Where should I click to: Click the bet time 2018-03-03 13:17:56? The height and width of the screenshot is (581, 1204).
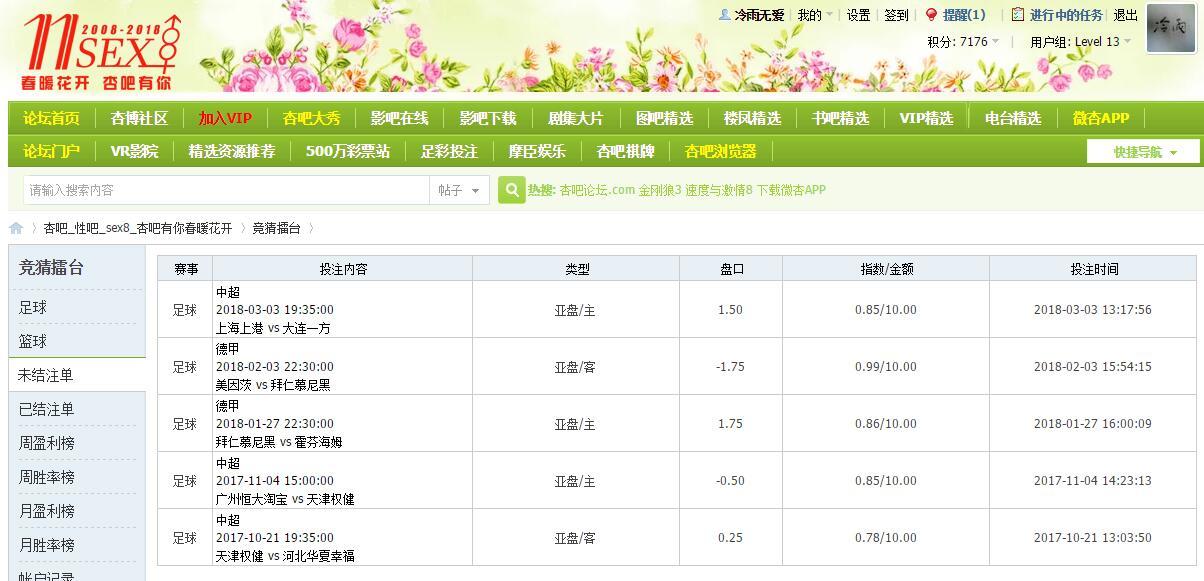click(1093, 310)
